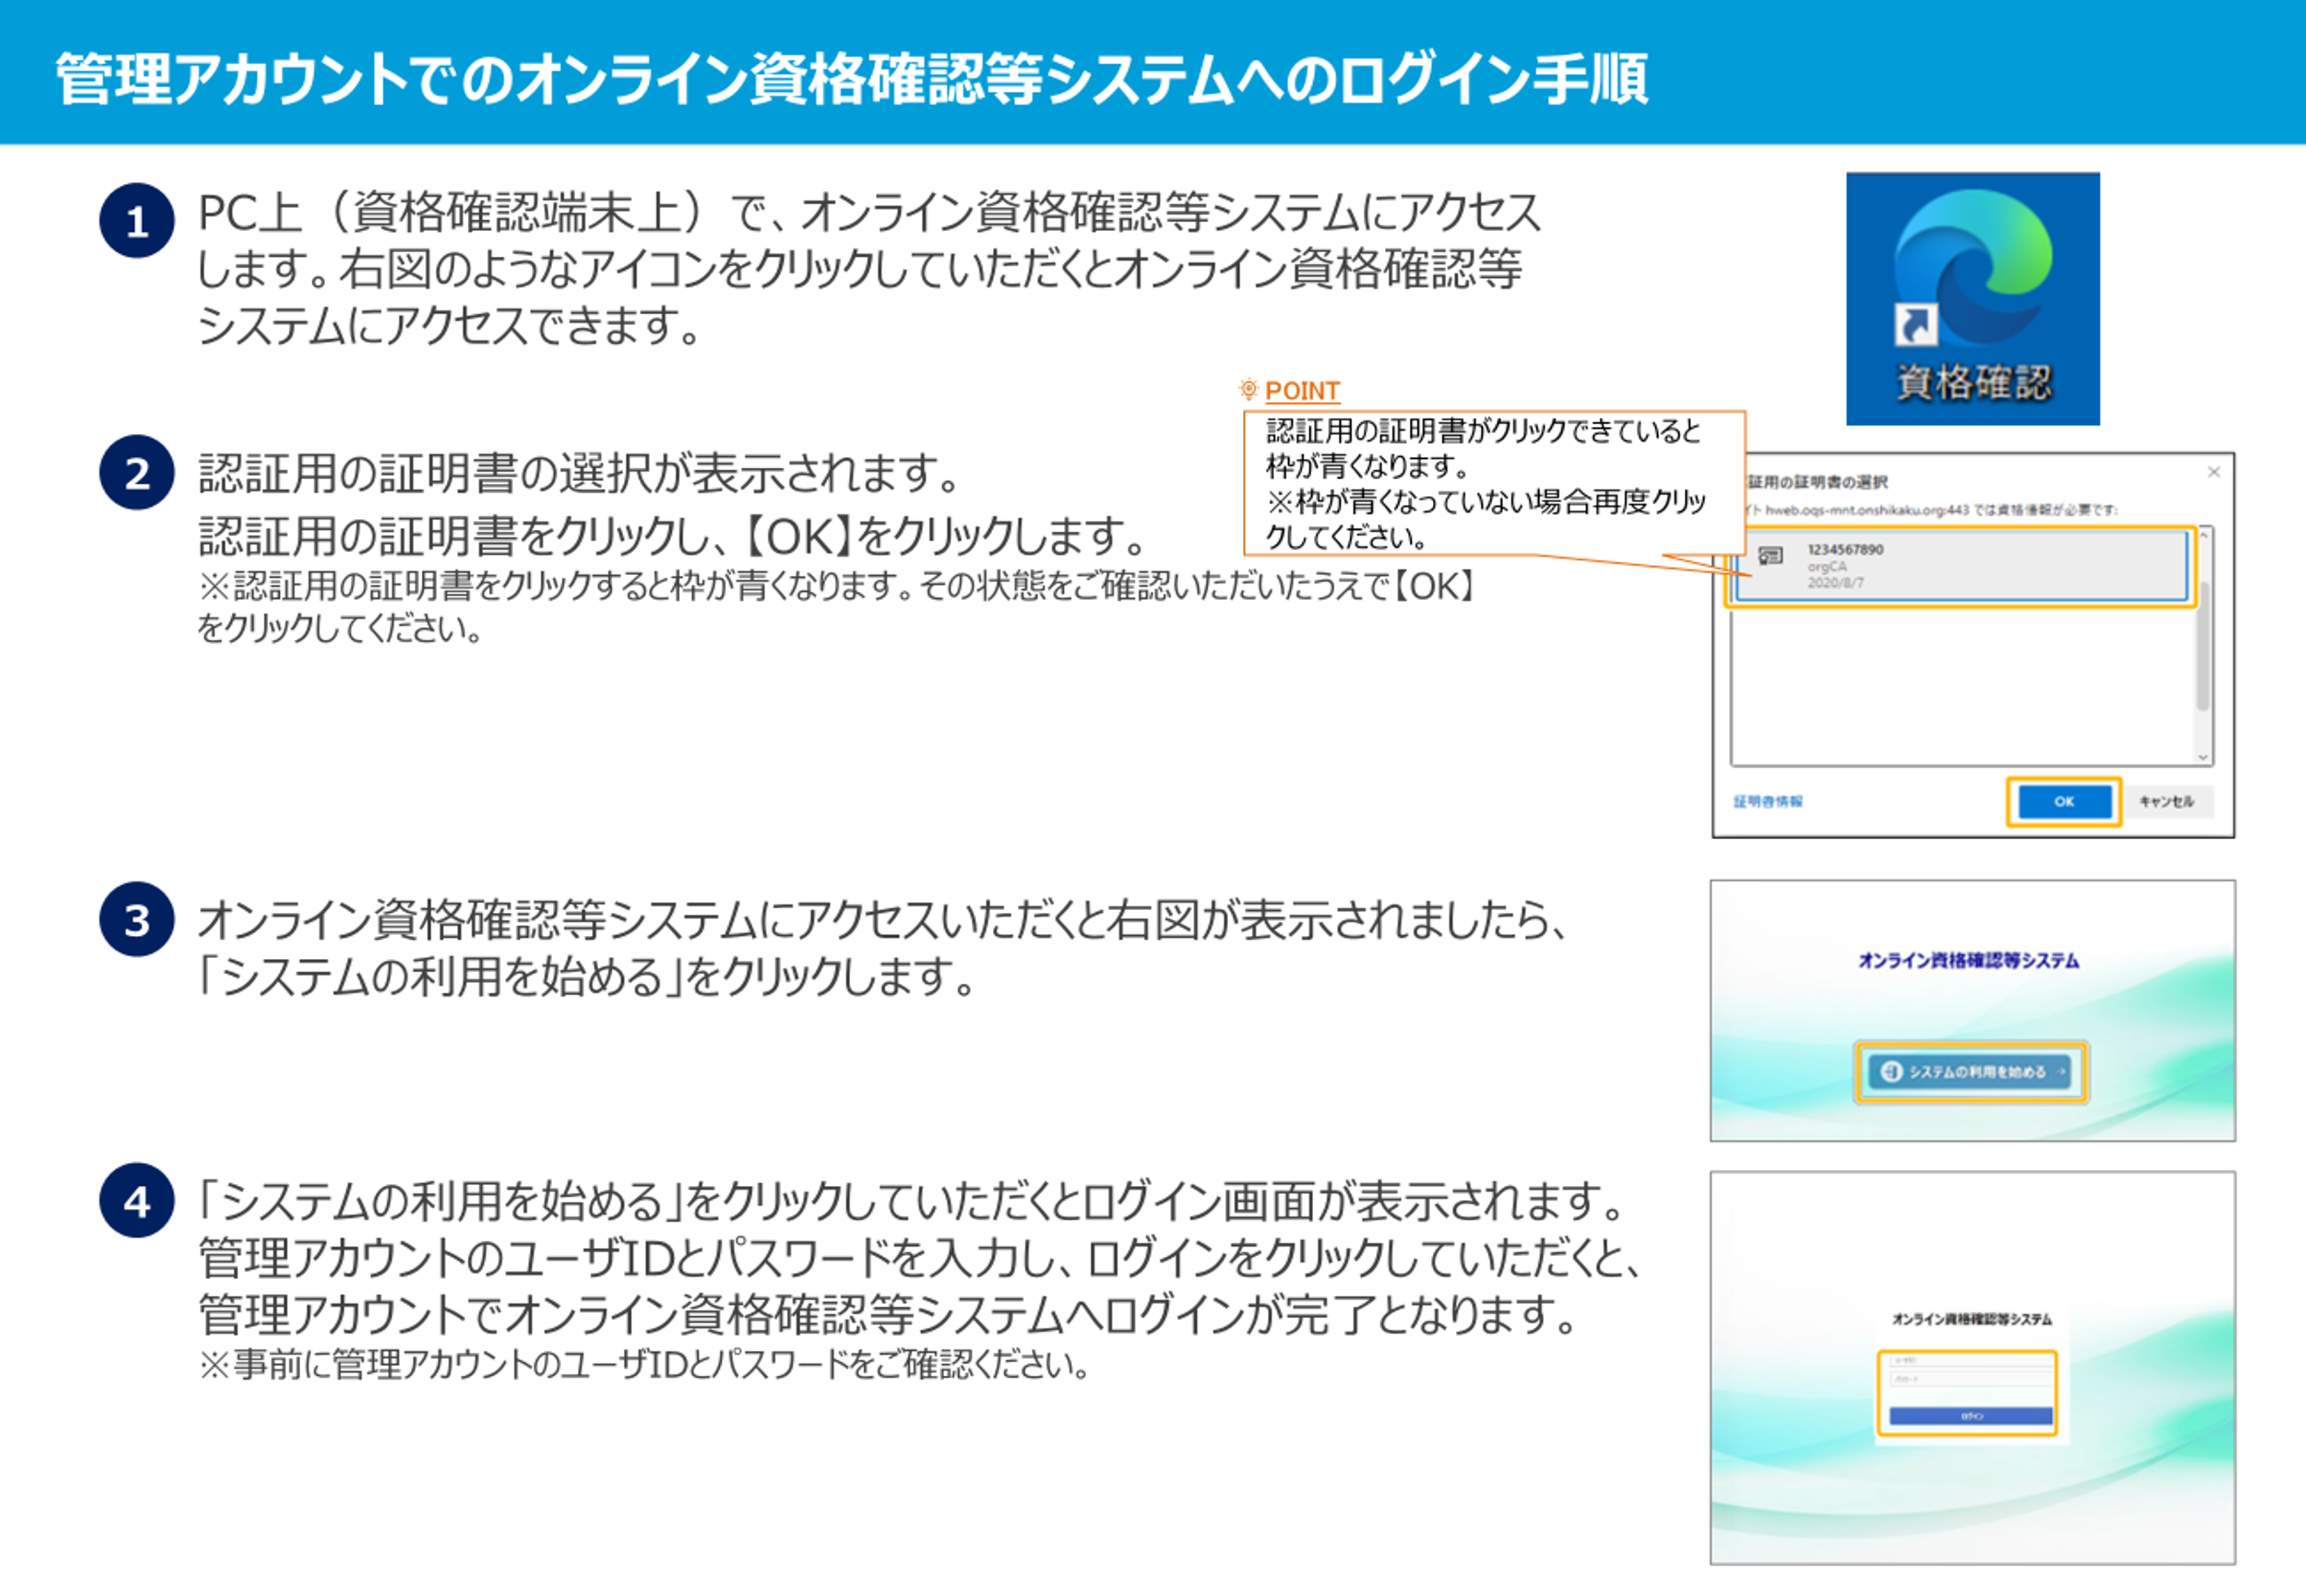Click the blue ログイン button

pyautogui.click(x=1970, y=1416)
